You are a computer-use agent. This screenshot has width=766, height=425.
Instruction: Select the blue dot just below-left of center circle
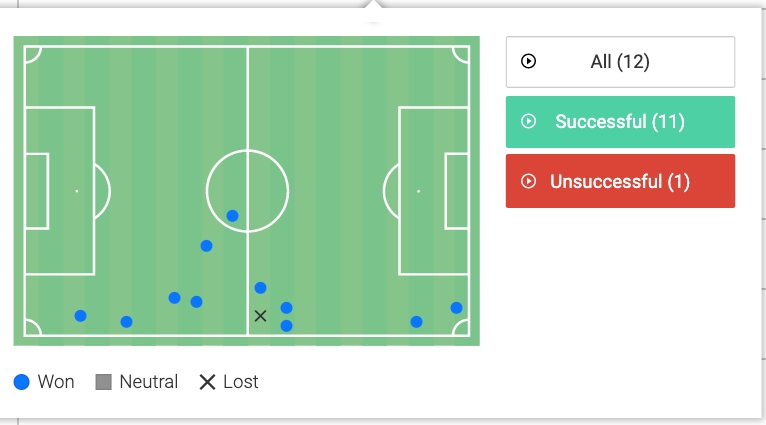(206, 245)
